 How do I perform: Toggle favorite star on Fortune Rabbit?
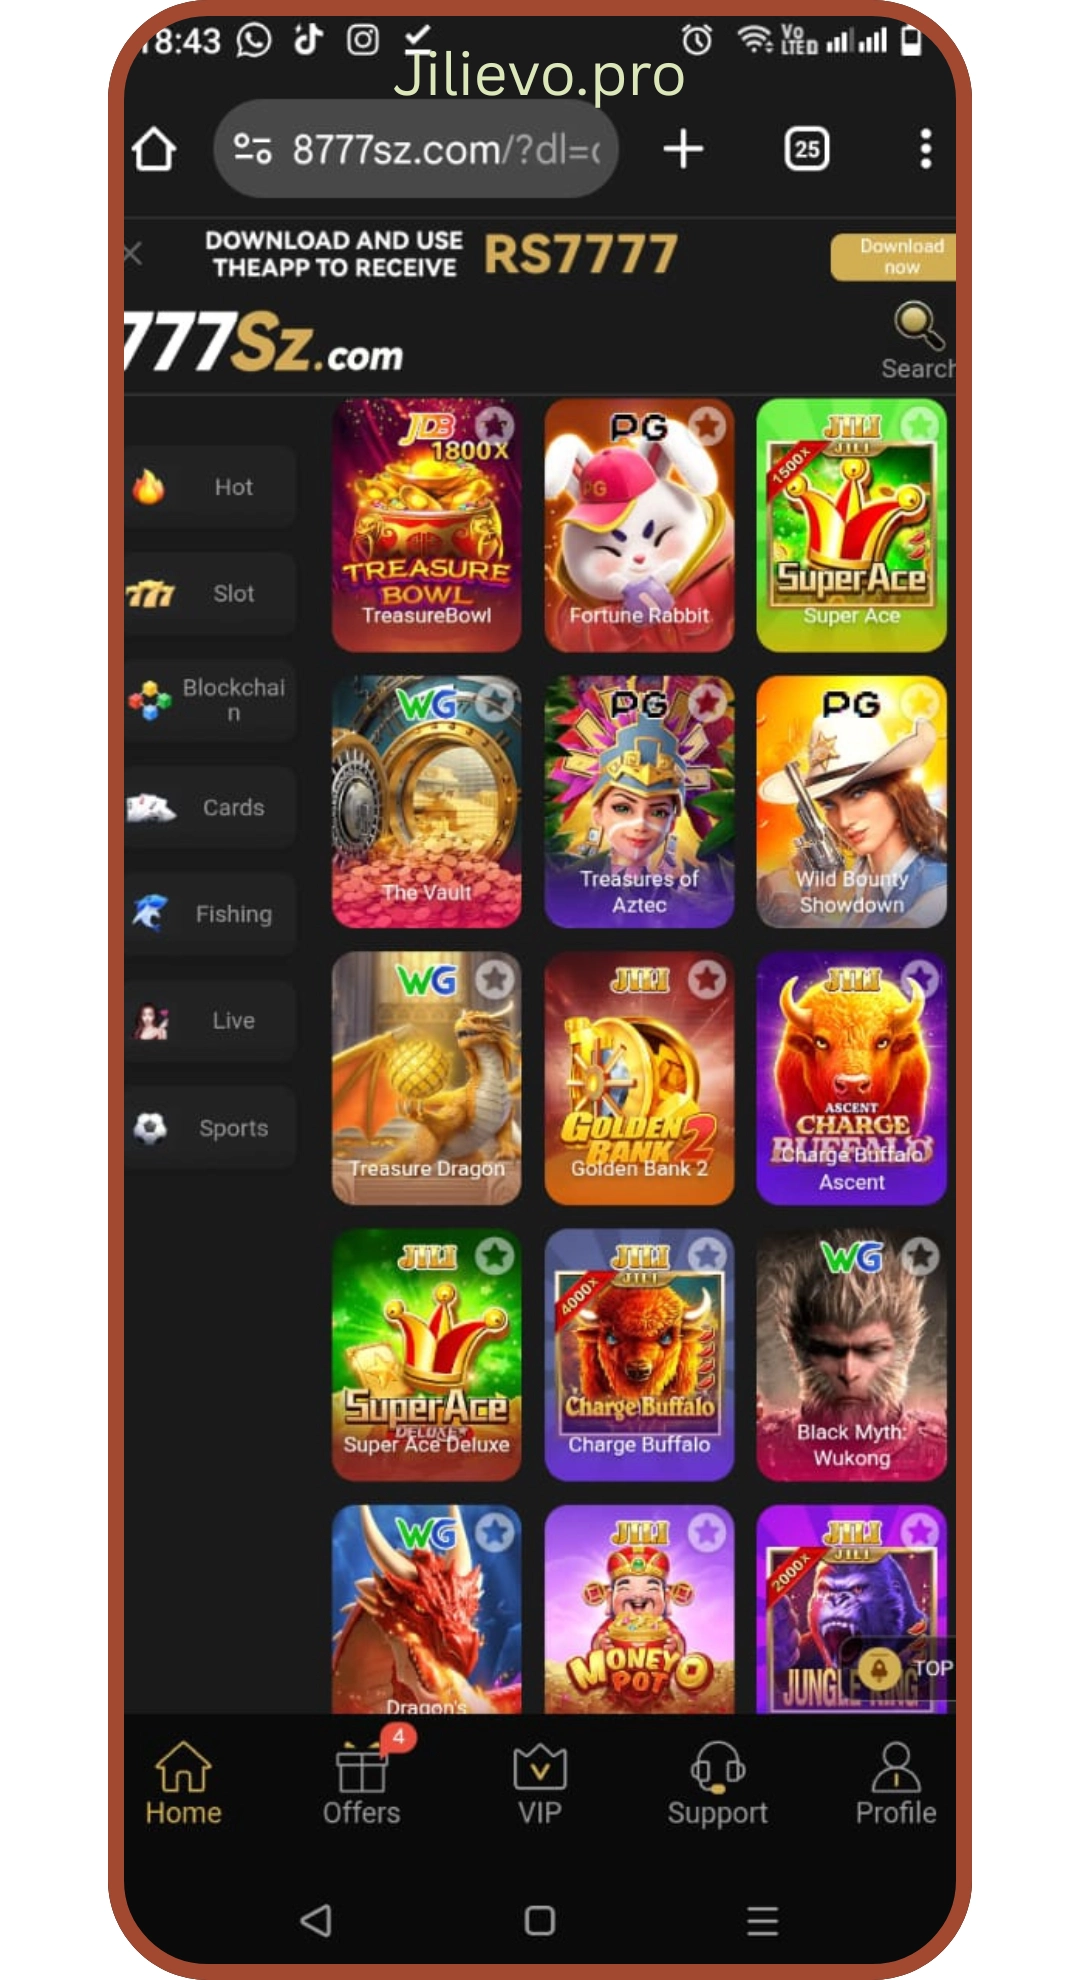(707, 425)
